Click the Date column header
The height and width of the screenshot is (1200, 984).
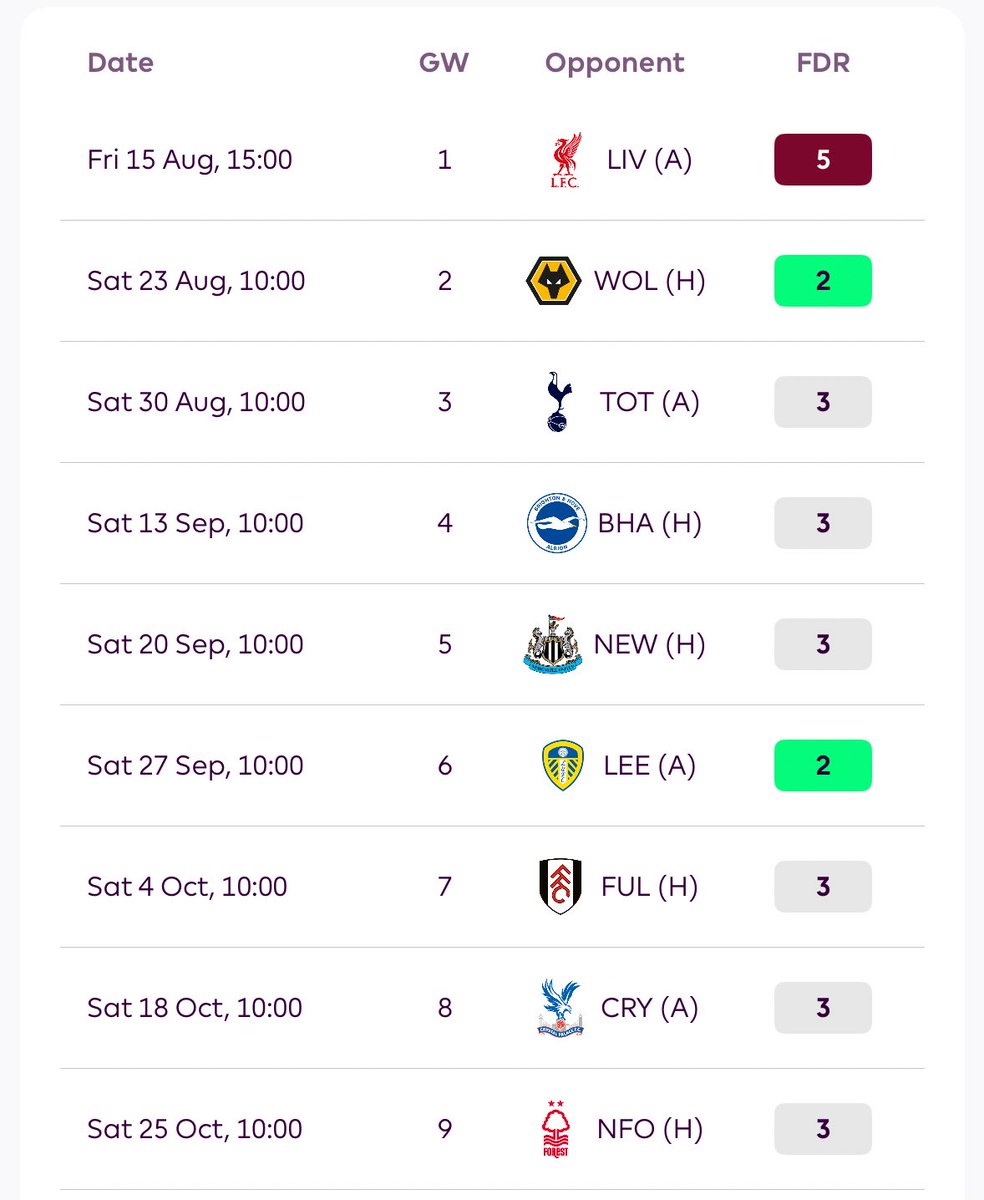pos(122,63)
